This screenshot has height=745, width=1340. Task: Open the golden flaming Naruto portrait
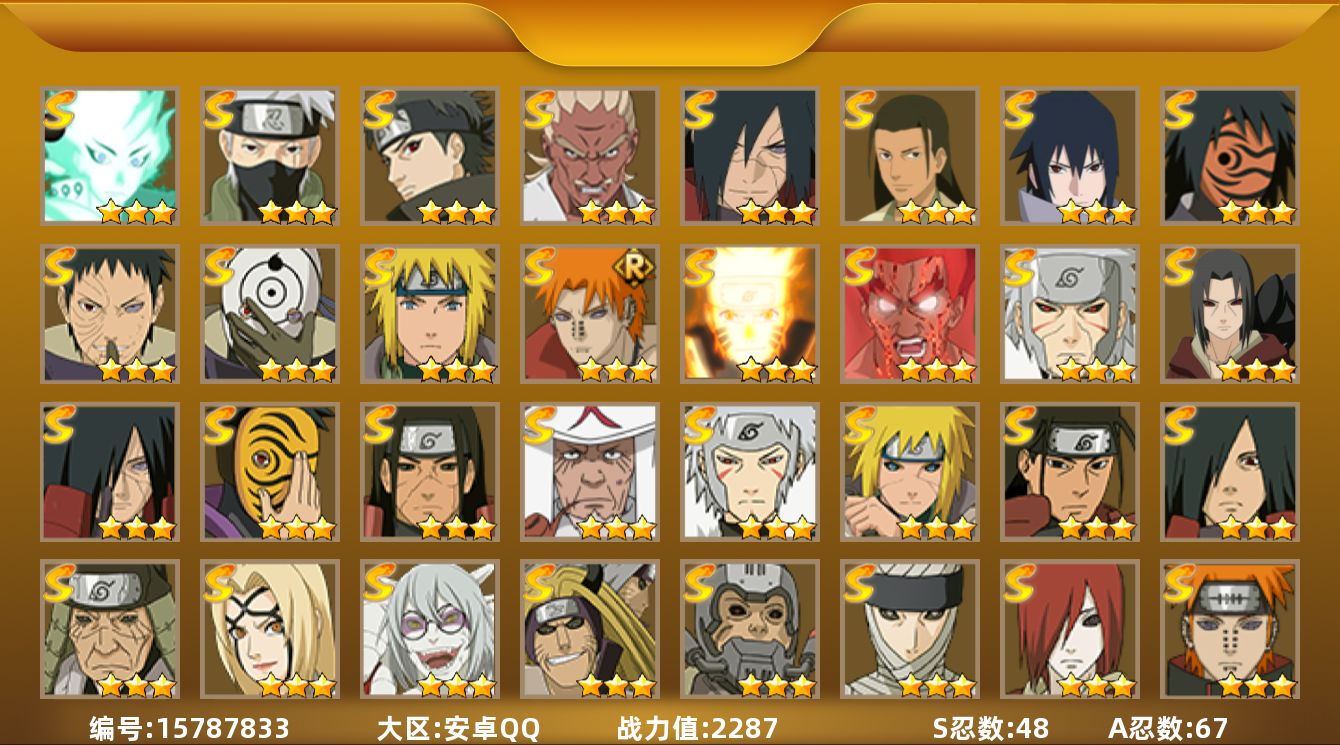[x=749, y=313]
